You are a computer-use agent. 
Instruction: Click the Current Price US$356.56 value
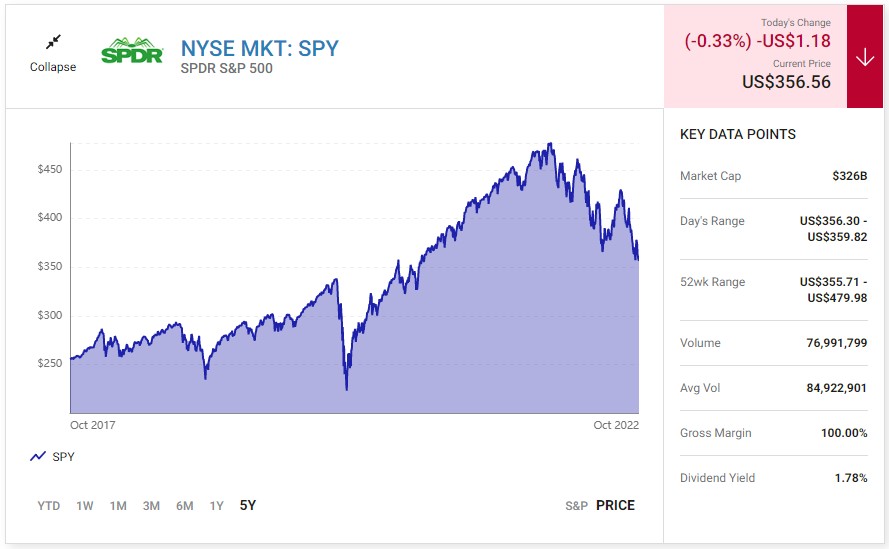pyautogui.click(x=786, y=82)
